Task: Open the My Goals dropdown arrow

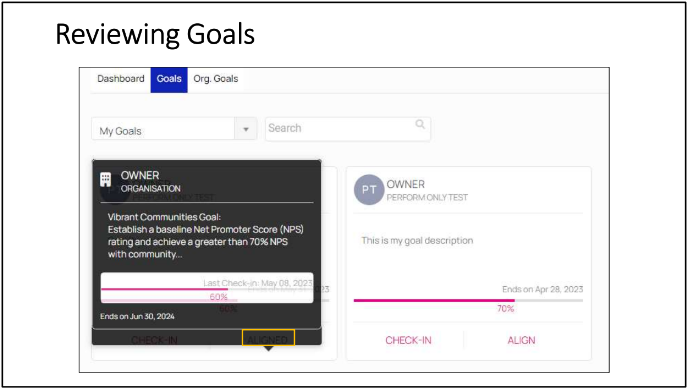Action: 246,129
